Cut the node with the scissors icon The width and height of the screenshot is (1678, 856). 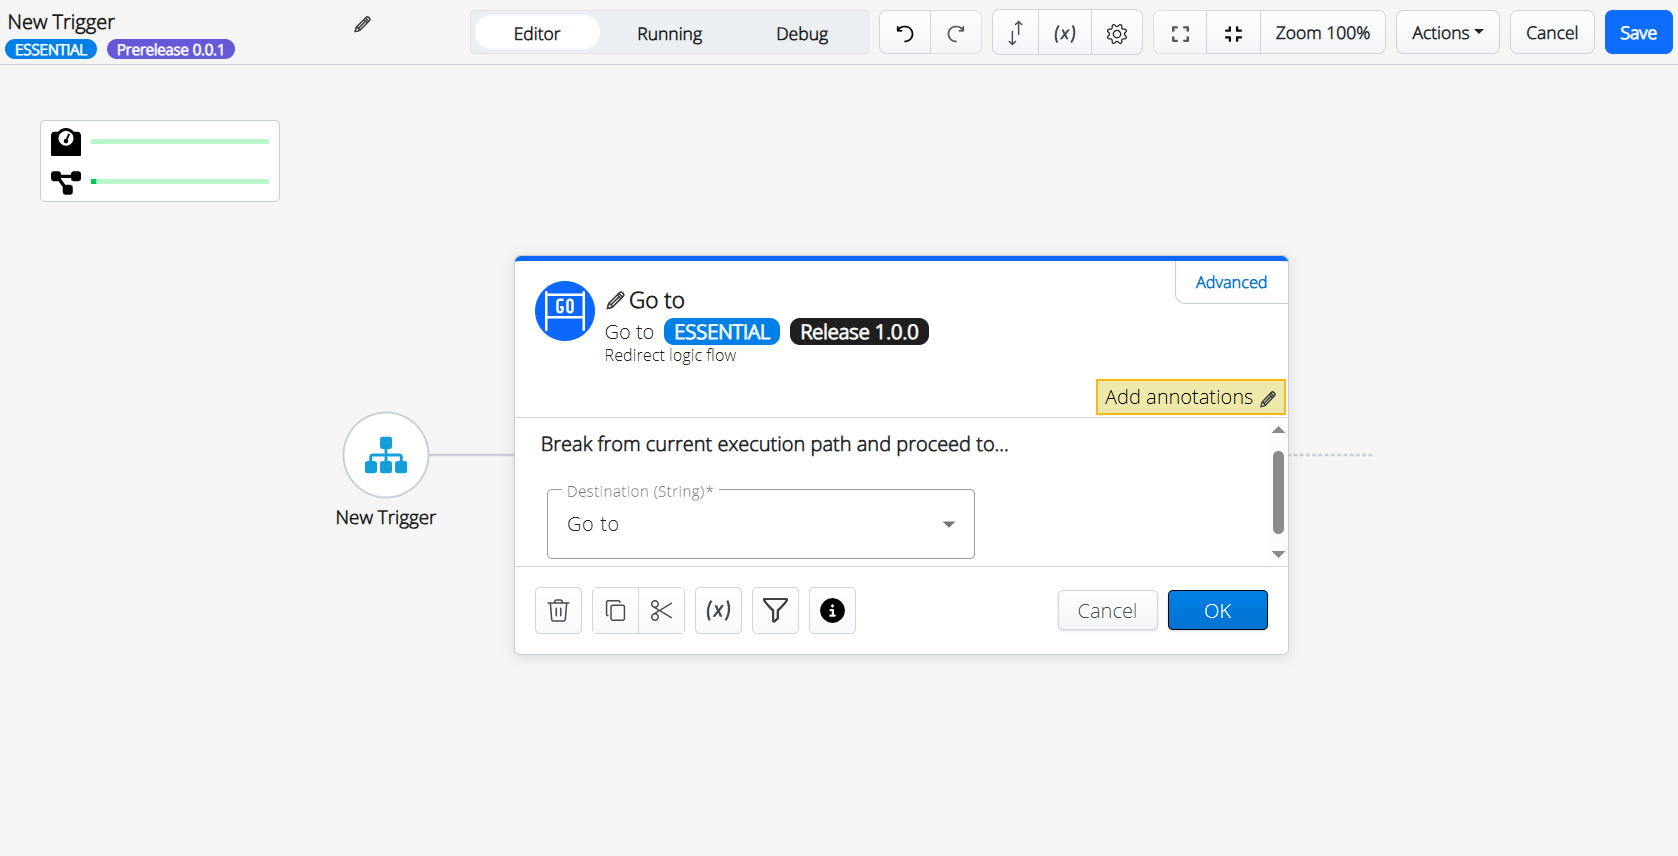coord(661,610)
